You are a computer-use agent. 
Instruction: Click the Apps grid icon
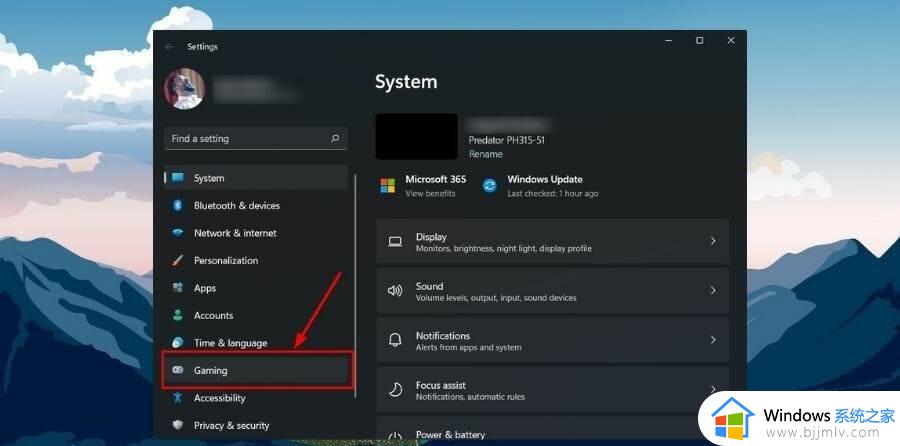pyautogui.click(x=178, y=288)
